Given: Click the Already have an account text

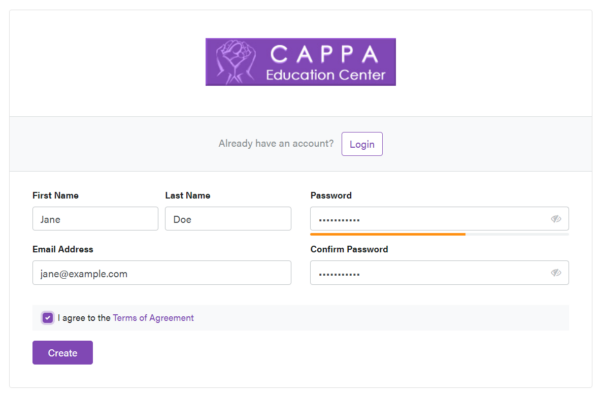Looking at the screenshot, I should [x=276, y=144].
